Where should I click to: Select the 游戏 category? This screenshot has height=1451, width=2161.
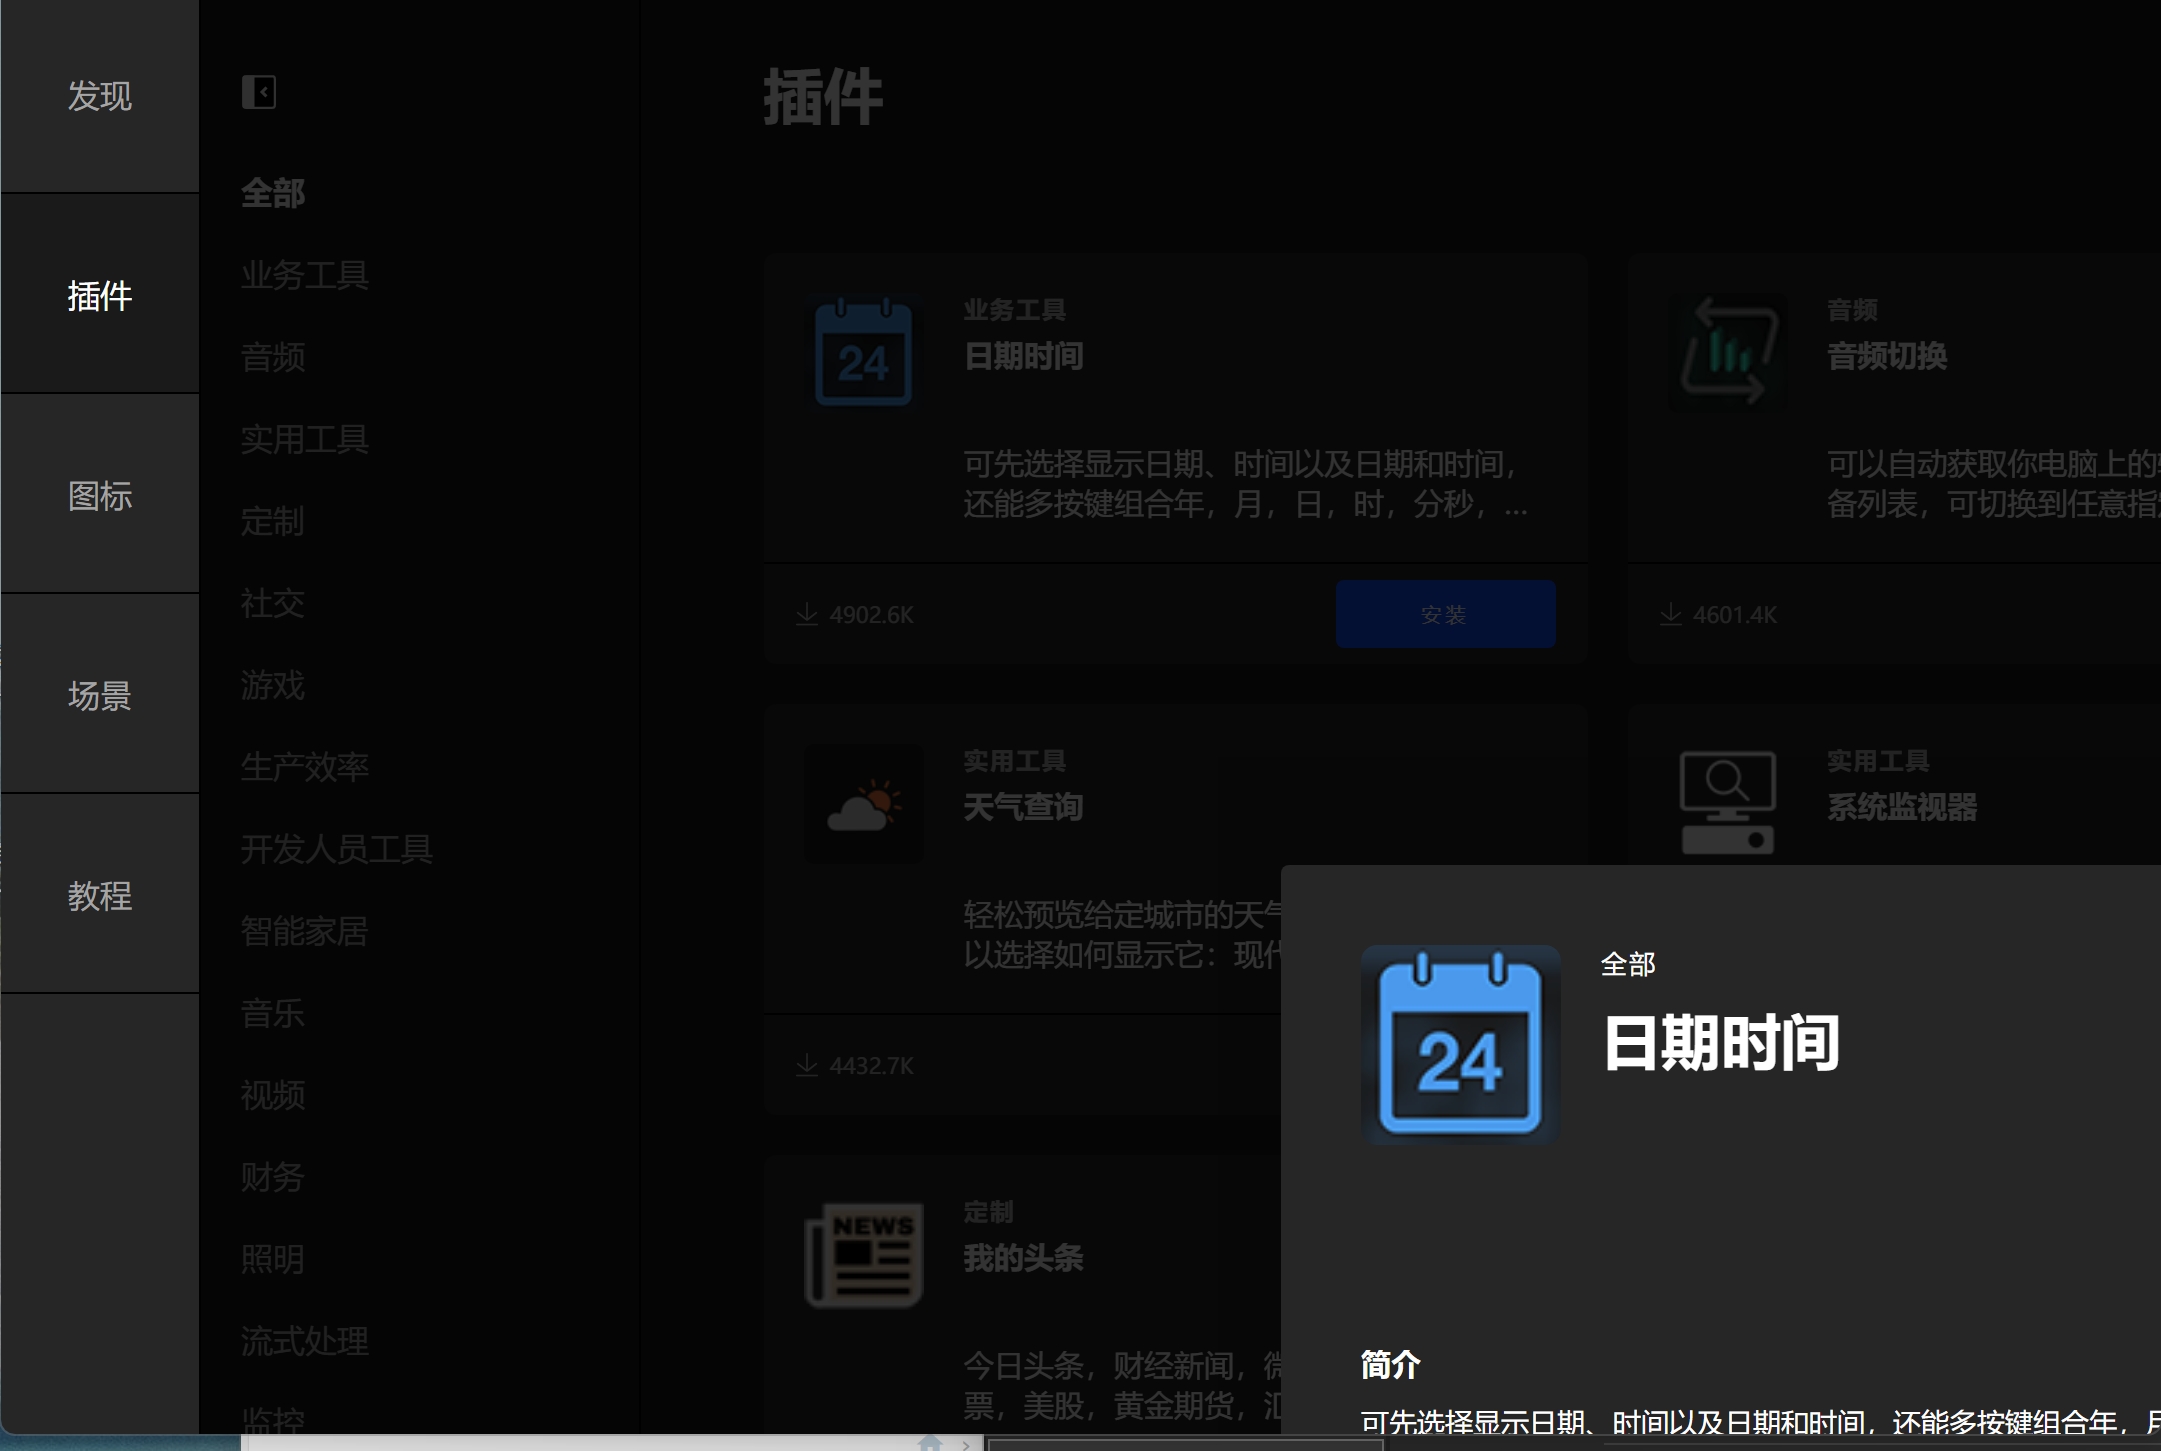[272, 686]
